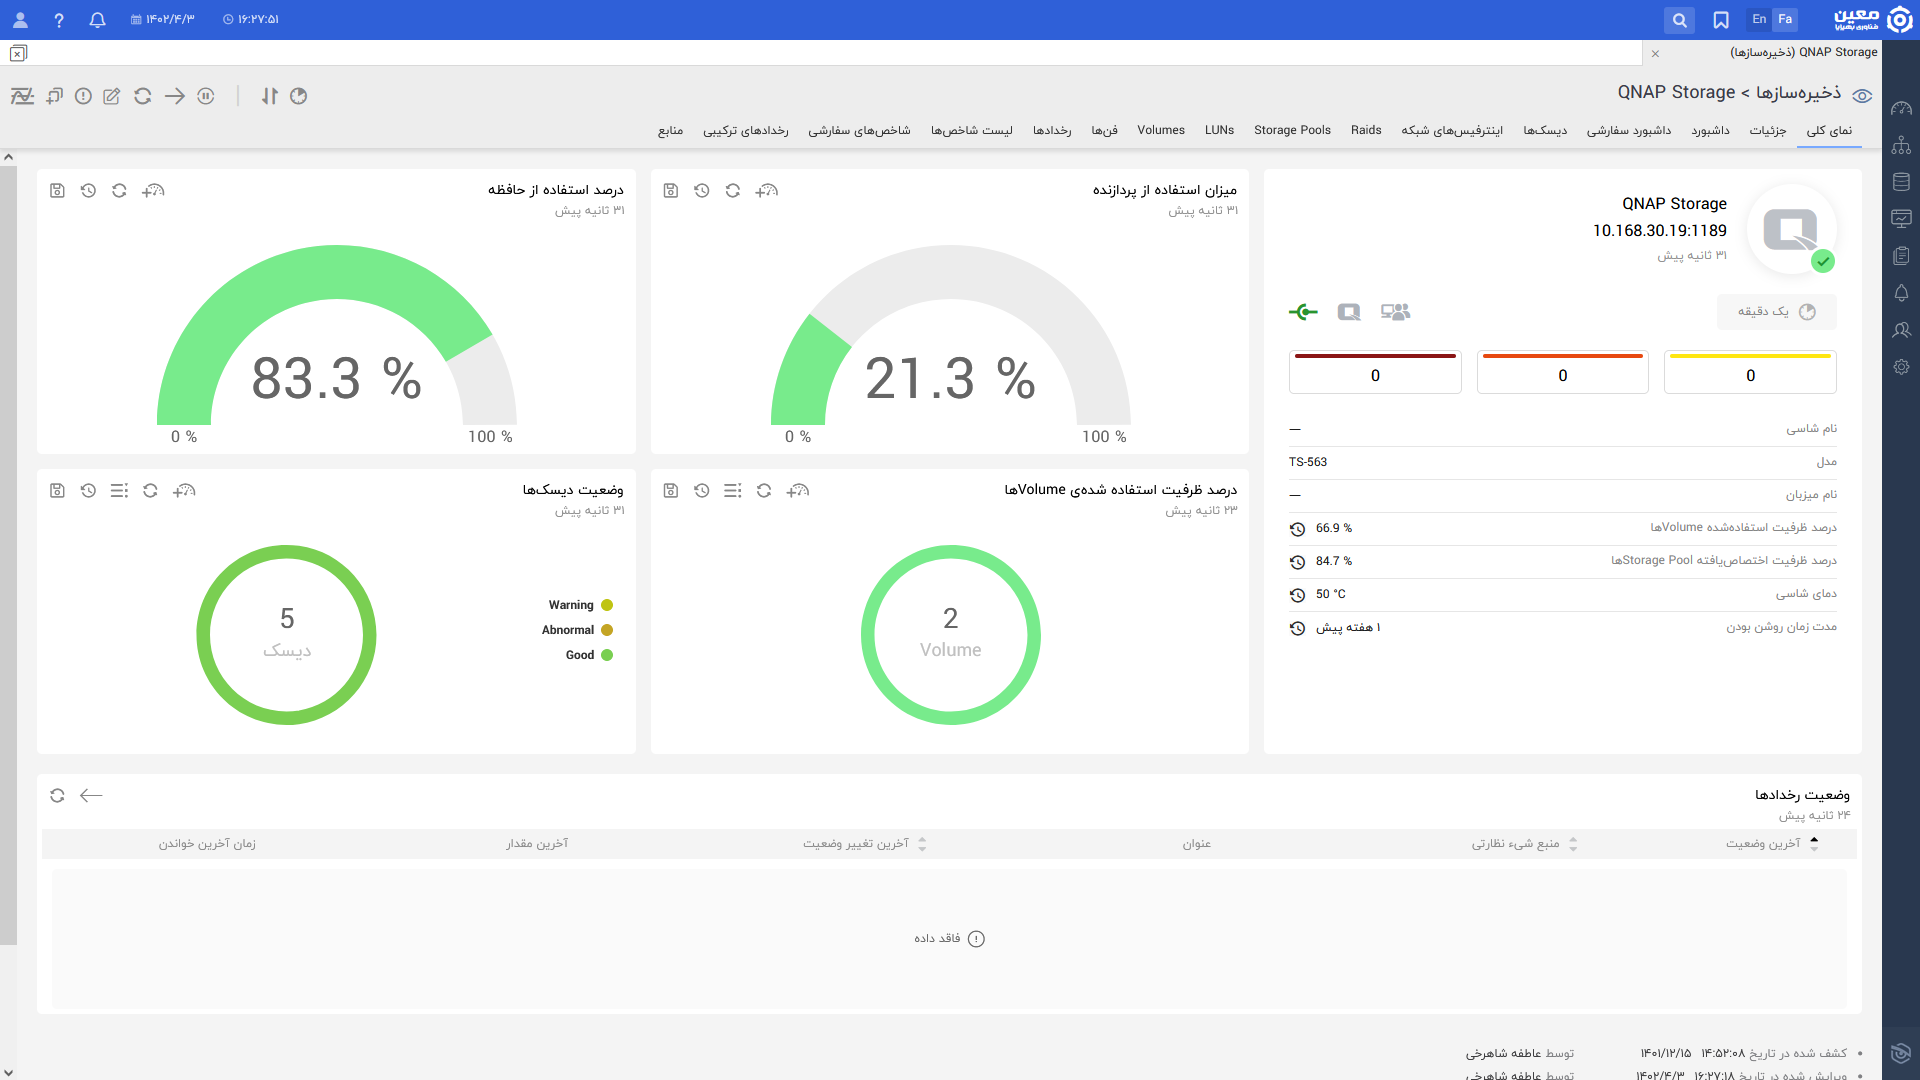Switch to the دیسک‌ها tab
This screenshot has width=1920, height=1080.
pyautogui.click(x=1545, y=130)
